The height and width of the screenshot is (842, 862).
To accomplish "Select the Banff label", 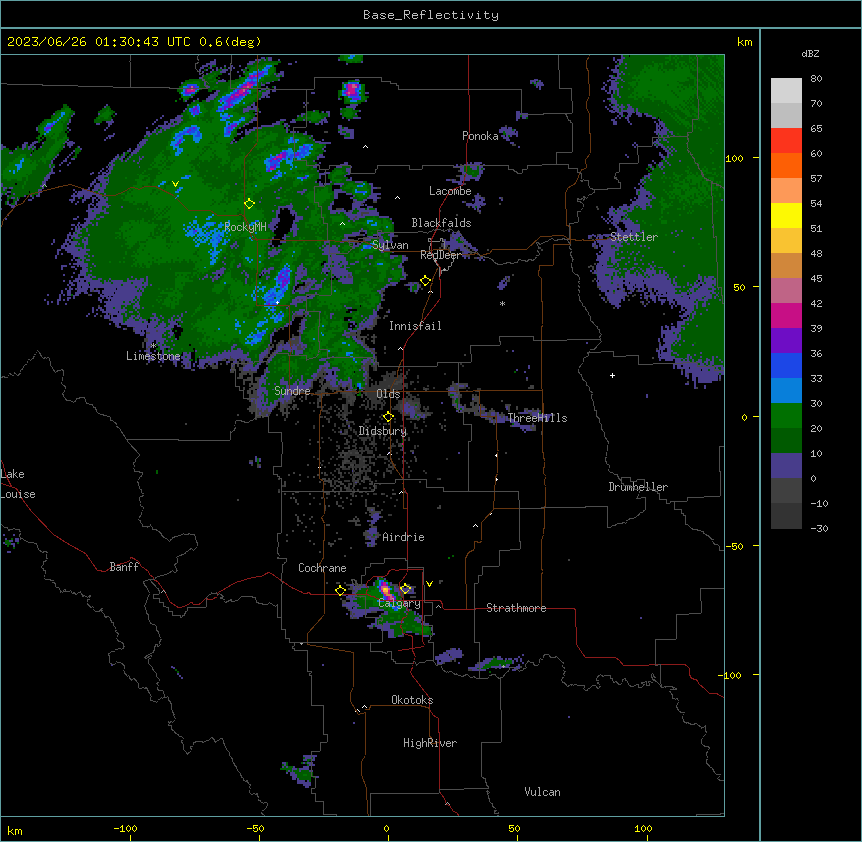I will coord(124,567).
